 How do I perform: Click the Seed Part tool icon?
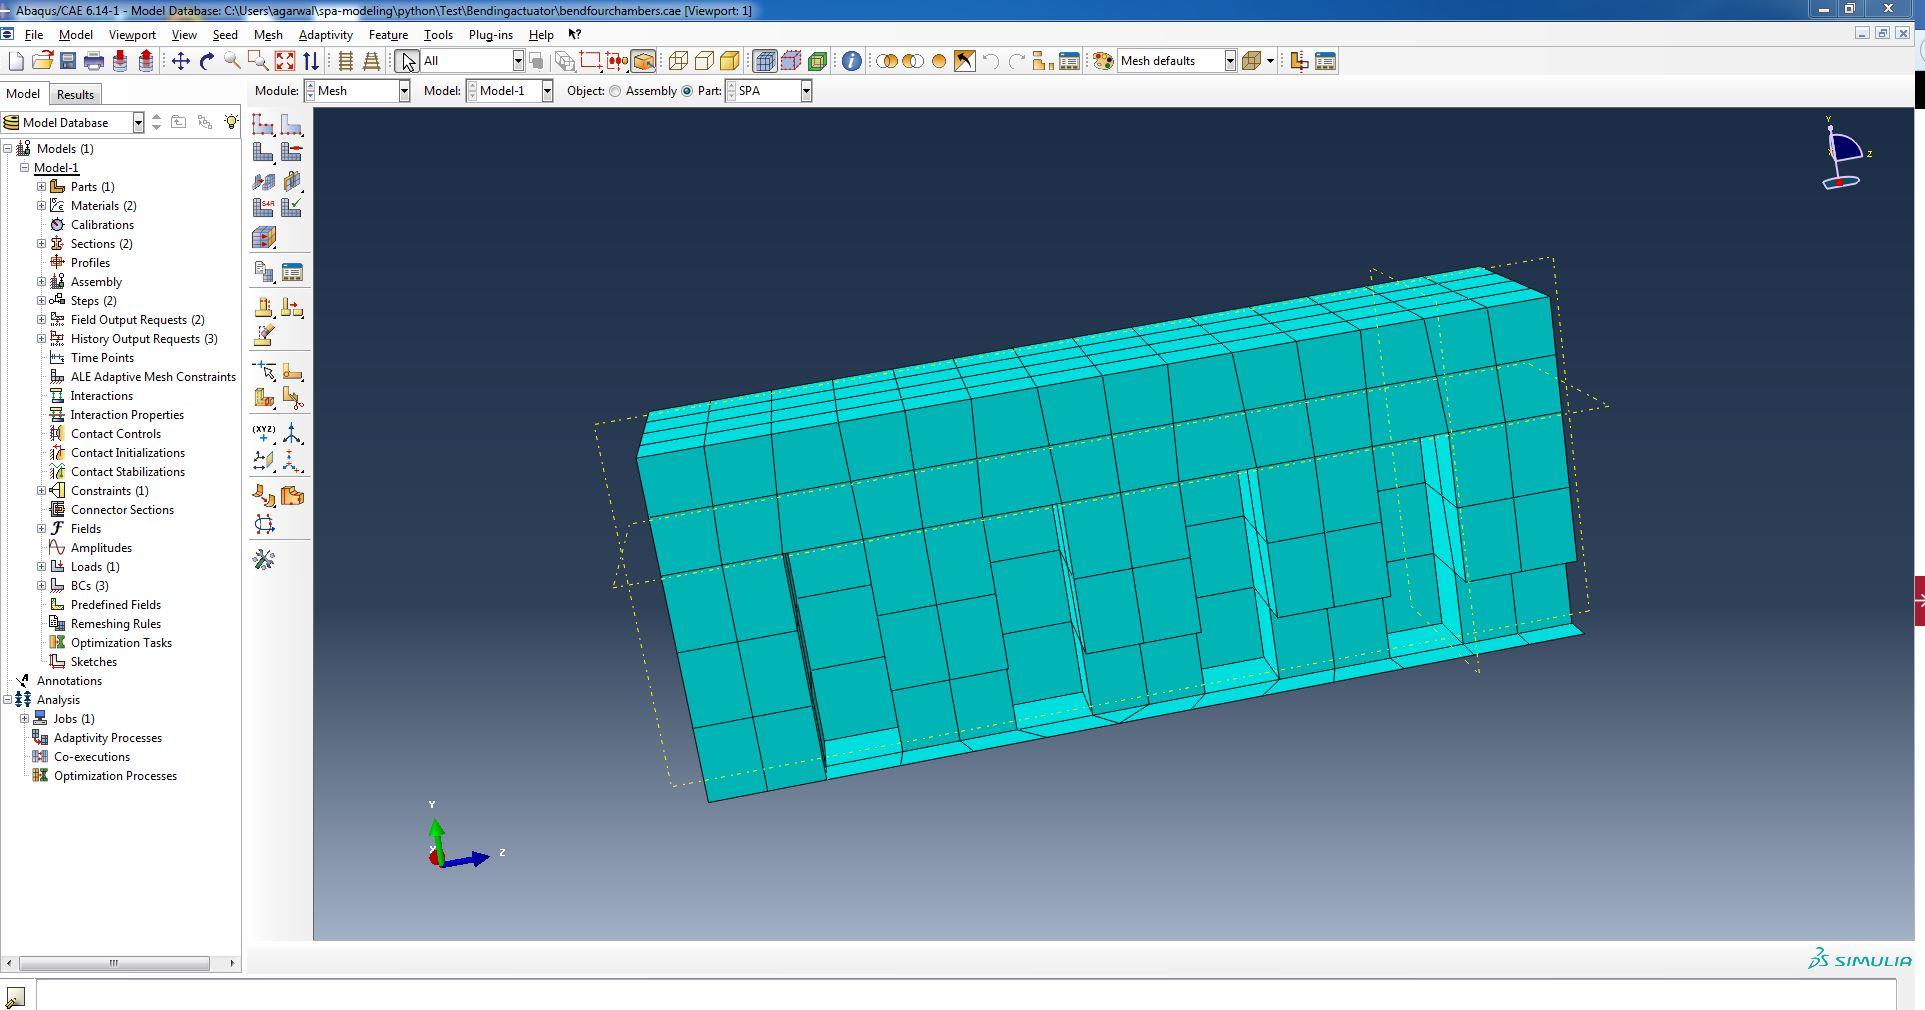click(x=264, y=124)
